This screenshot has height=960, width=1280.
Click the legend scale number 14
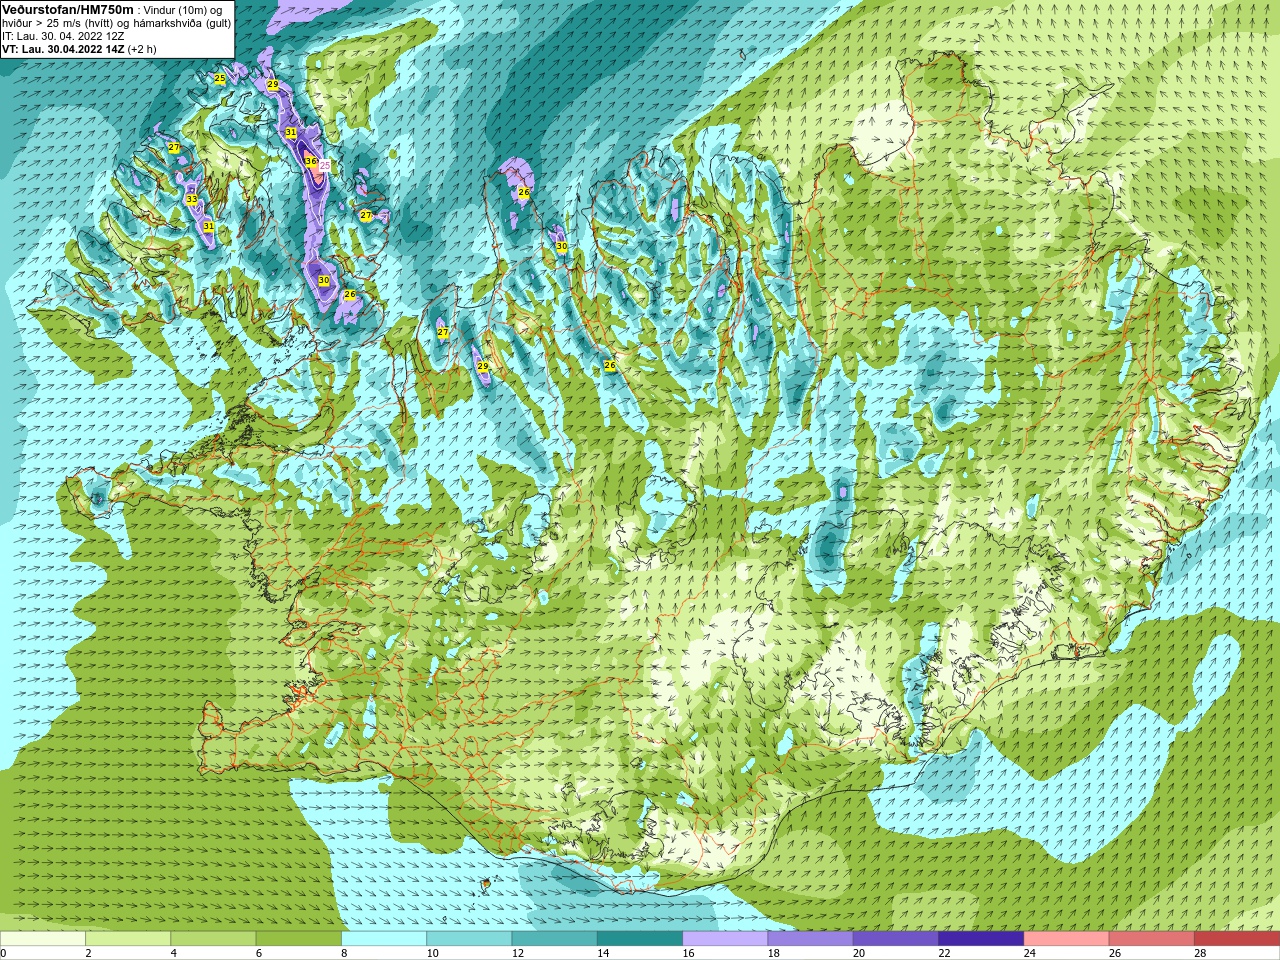point(604,953)
